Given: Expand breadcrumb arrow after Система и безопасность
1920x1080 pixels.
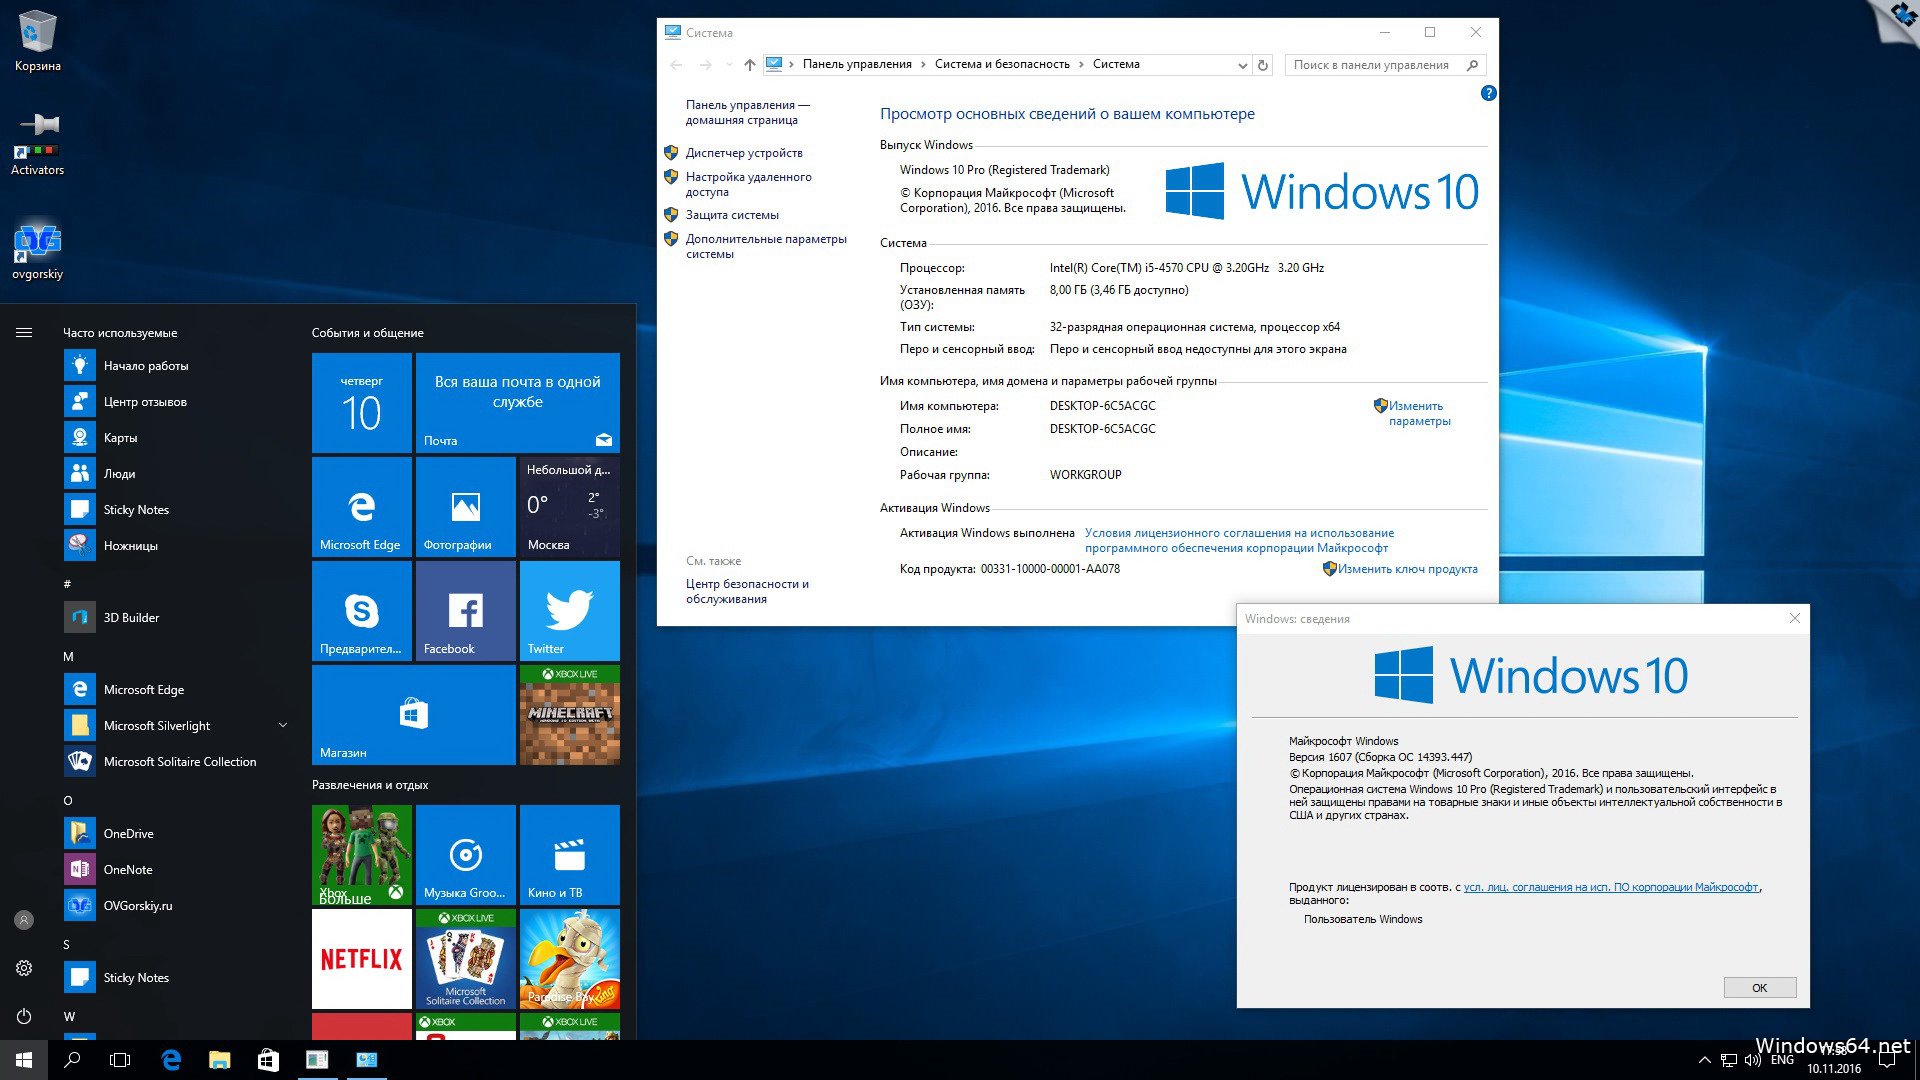Looking at the screenshot, I should coord(1081,64).
